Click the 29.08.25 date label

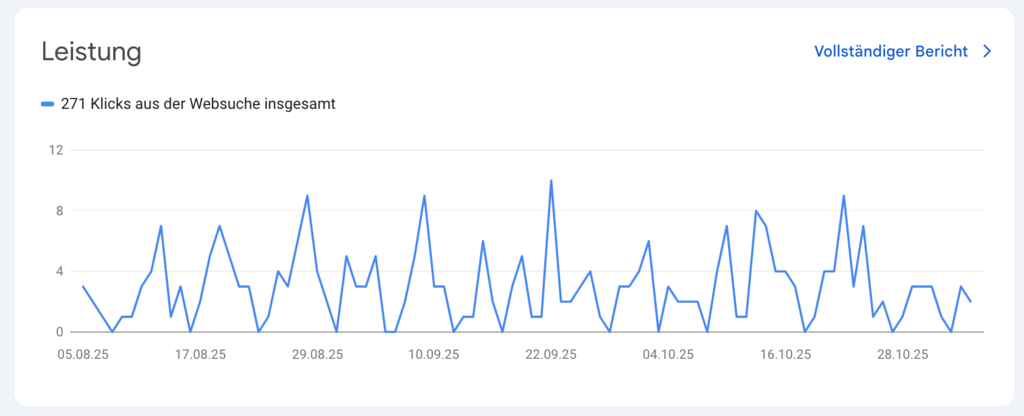click(316, 354)
